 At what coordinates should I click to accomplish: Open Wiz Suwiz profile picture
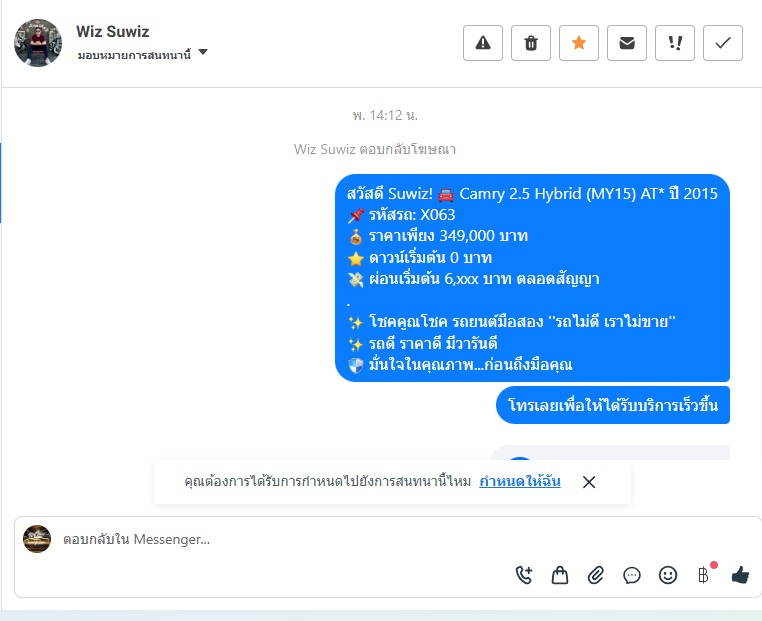click(x=38, y=43)
